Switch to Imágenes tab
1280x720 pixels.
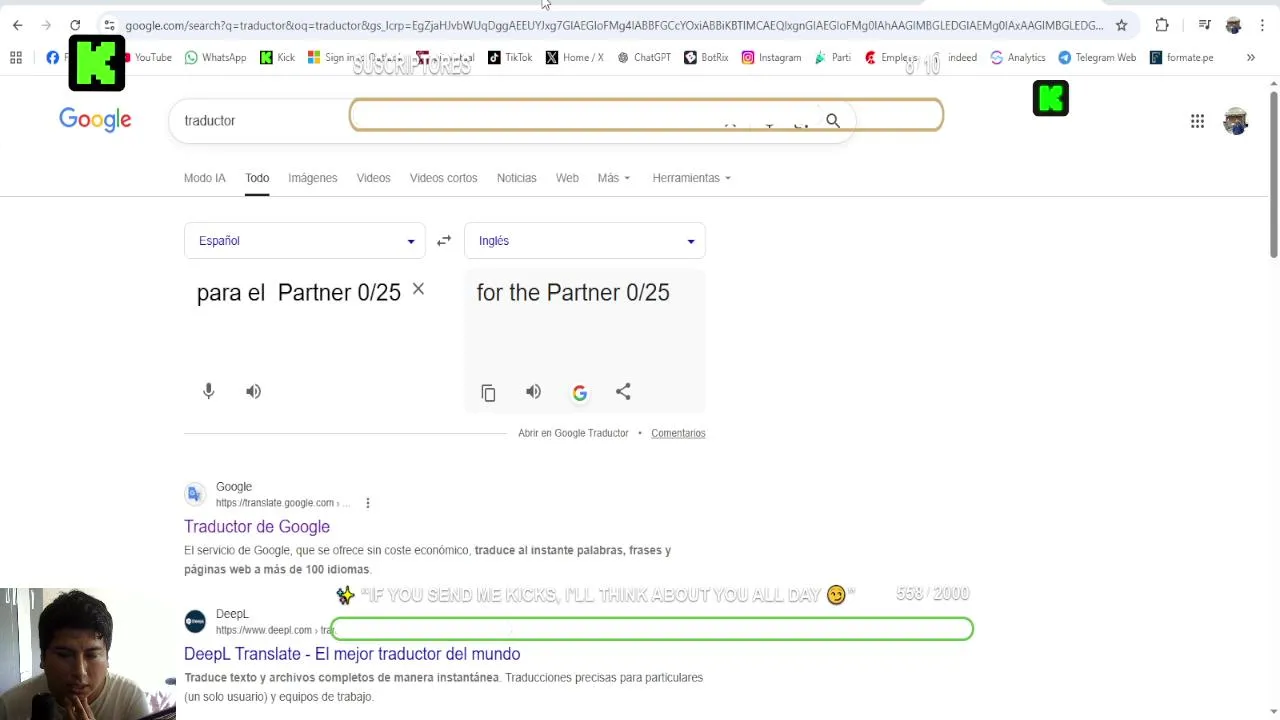click(312, 178)
